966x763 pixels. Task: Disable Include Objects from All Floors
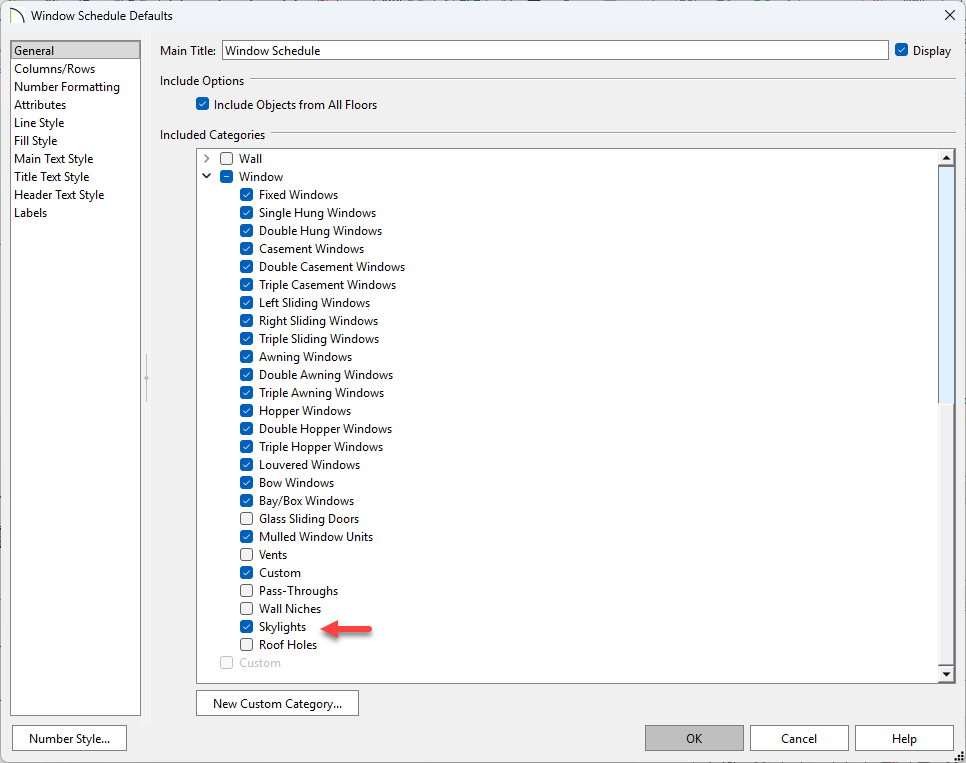click(x=203, y=105)
